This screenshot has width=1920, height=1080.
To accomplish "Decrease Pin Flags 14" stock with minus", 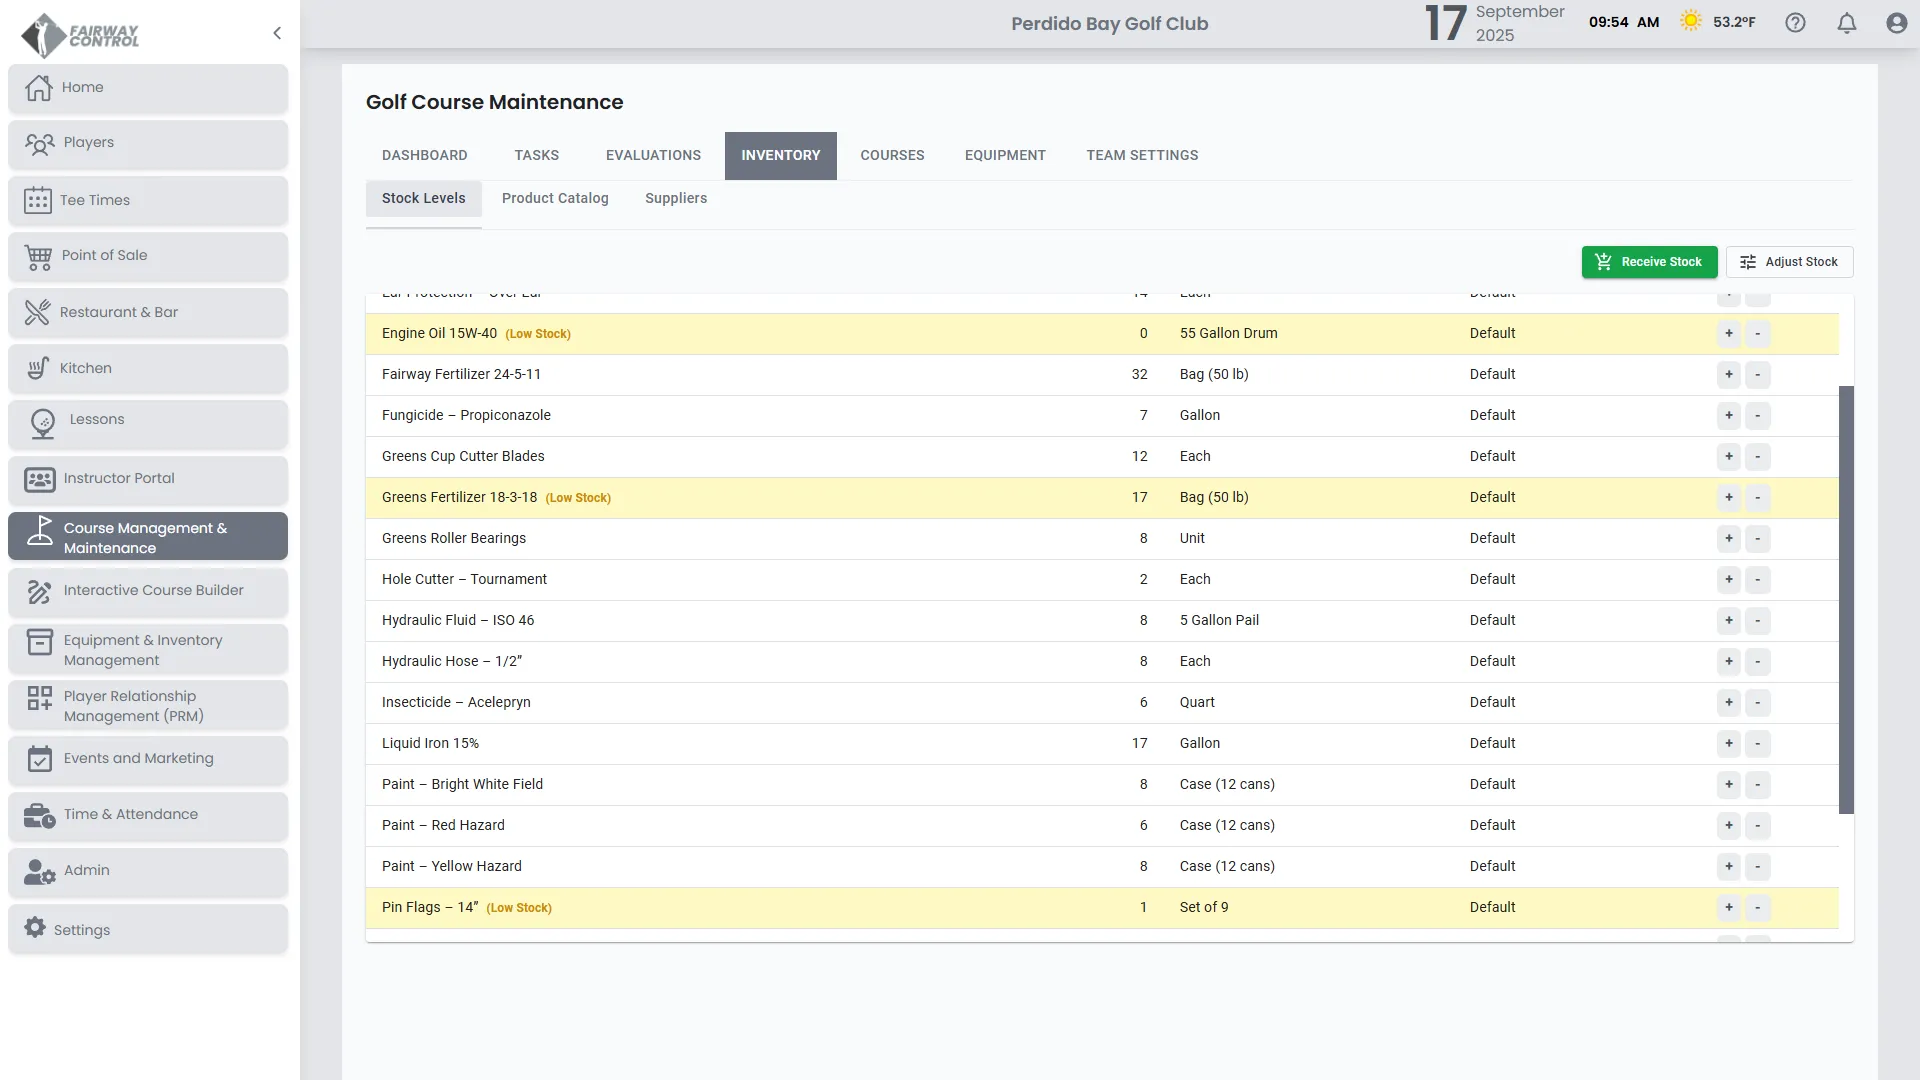I will tap(1757, 908).
